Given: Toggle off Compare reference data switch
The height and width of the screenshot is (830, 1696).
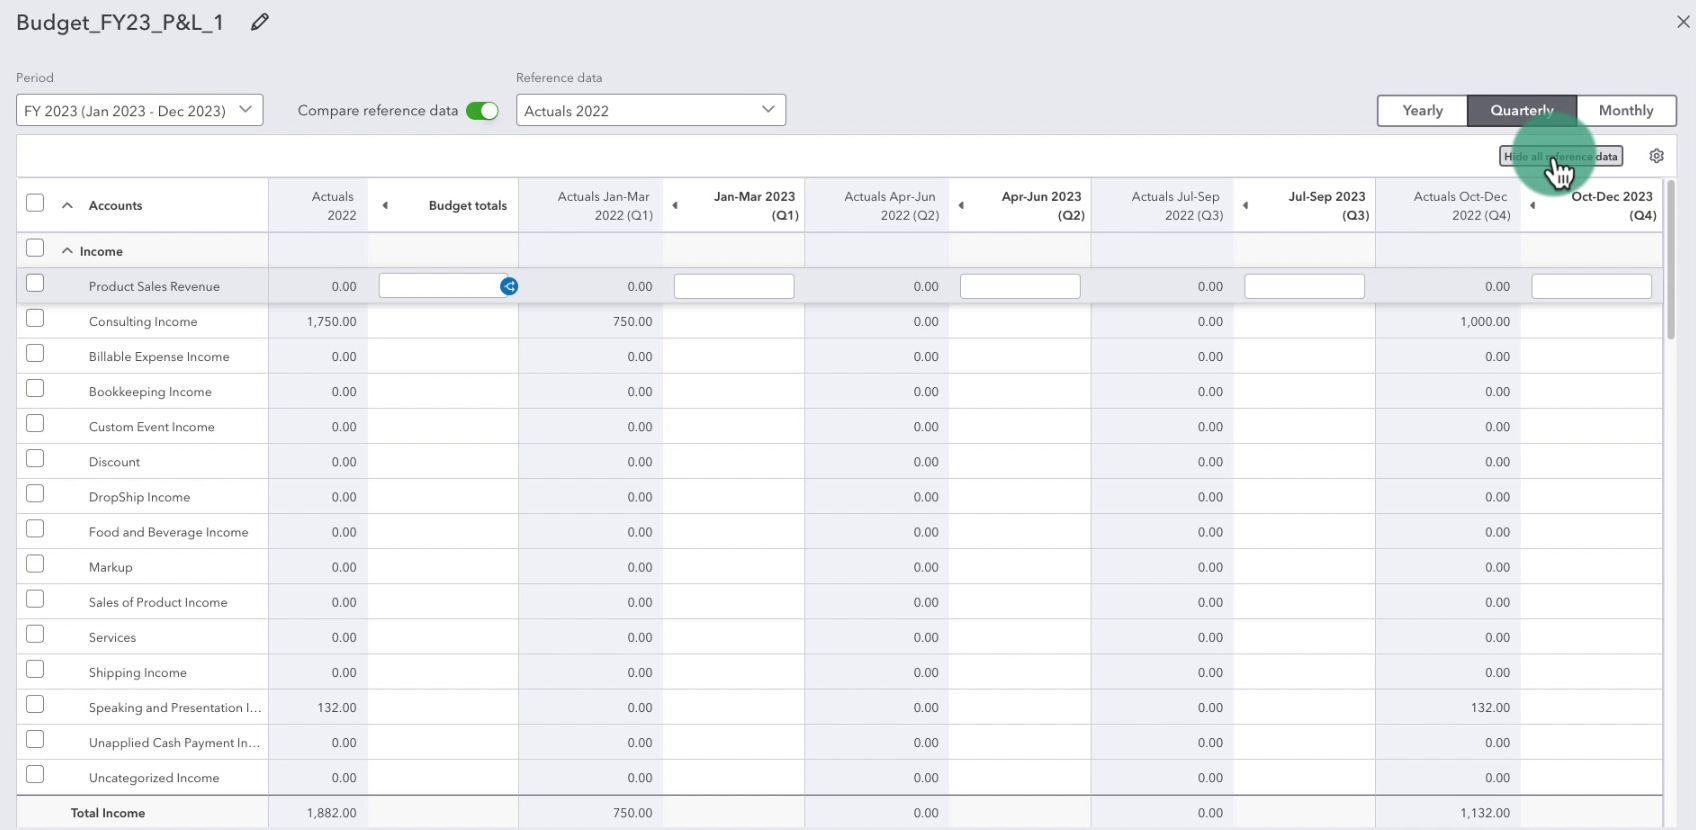Looking at the screenshot, I should (x=482, y=111).
